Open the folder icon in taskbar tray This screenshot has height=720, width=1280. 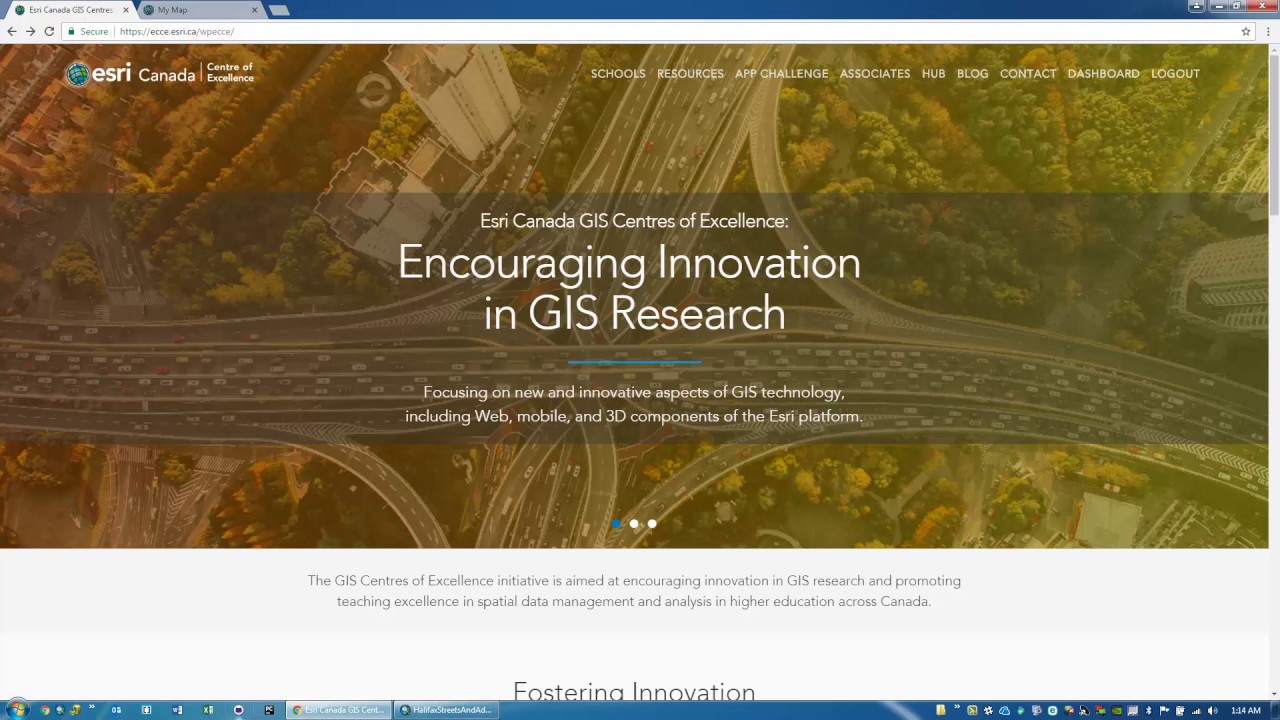(x=941, y=710)
